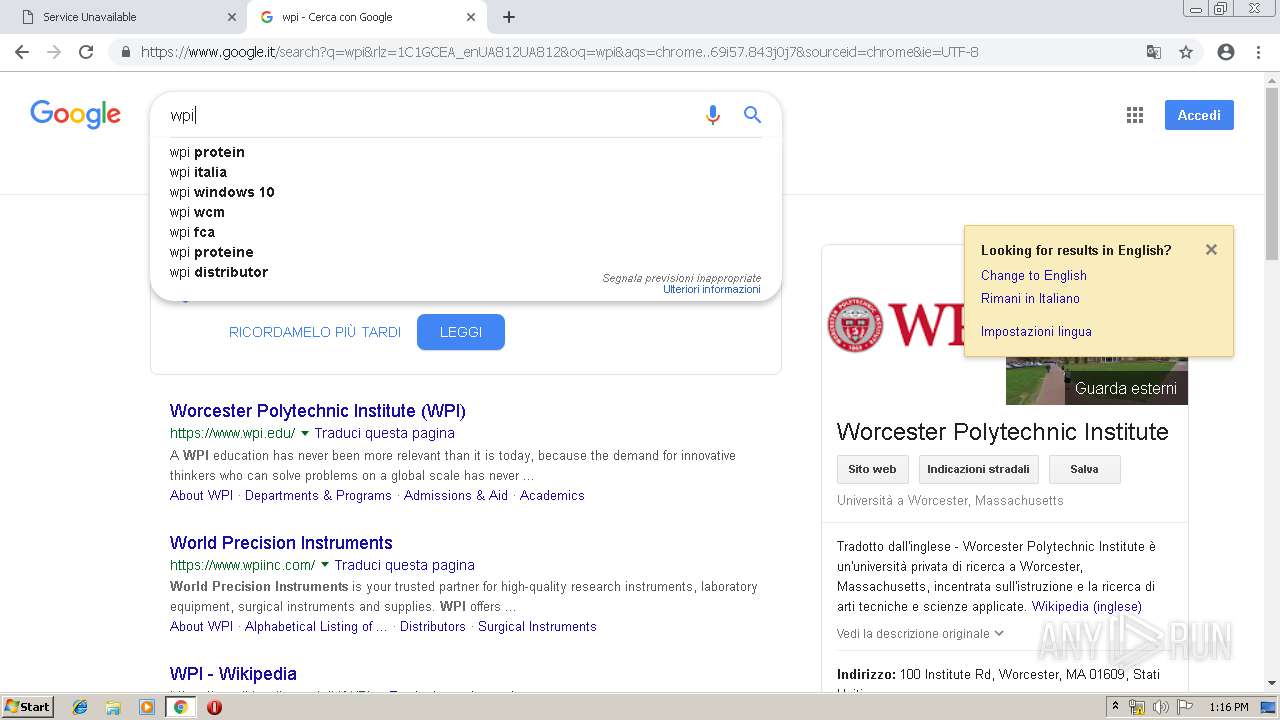Open Internet Explorer from taskbar

click(80, 707)
